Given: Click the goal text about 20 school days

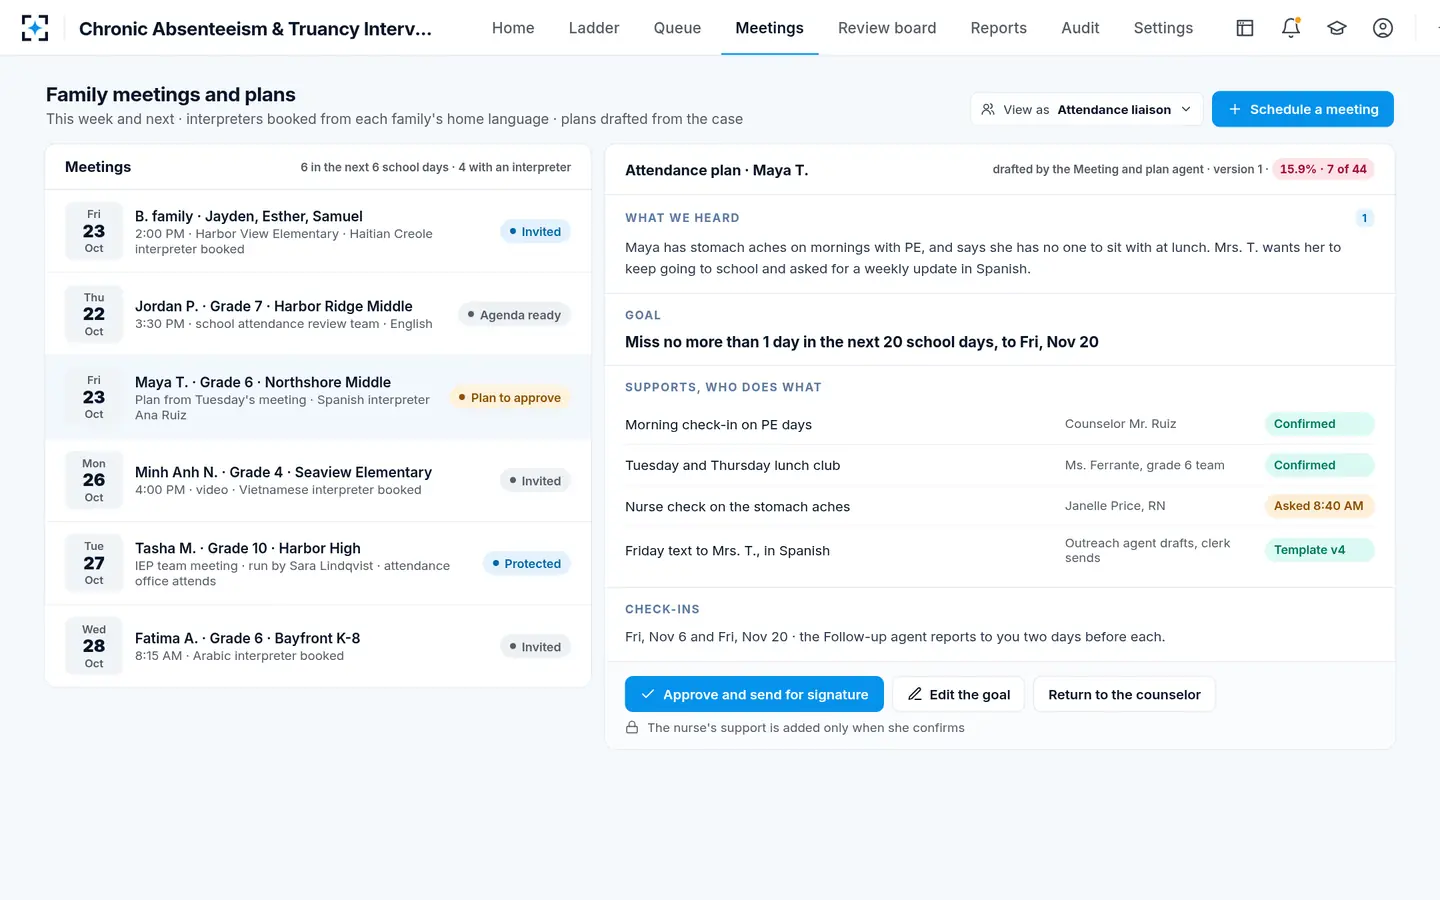Looking at the screenshot, I should pos(862,342).
